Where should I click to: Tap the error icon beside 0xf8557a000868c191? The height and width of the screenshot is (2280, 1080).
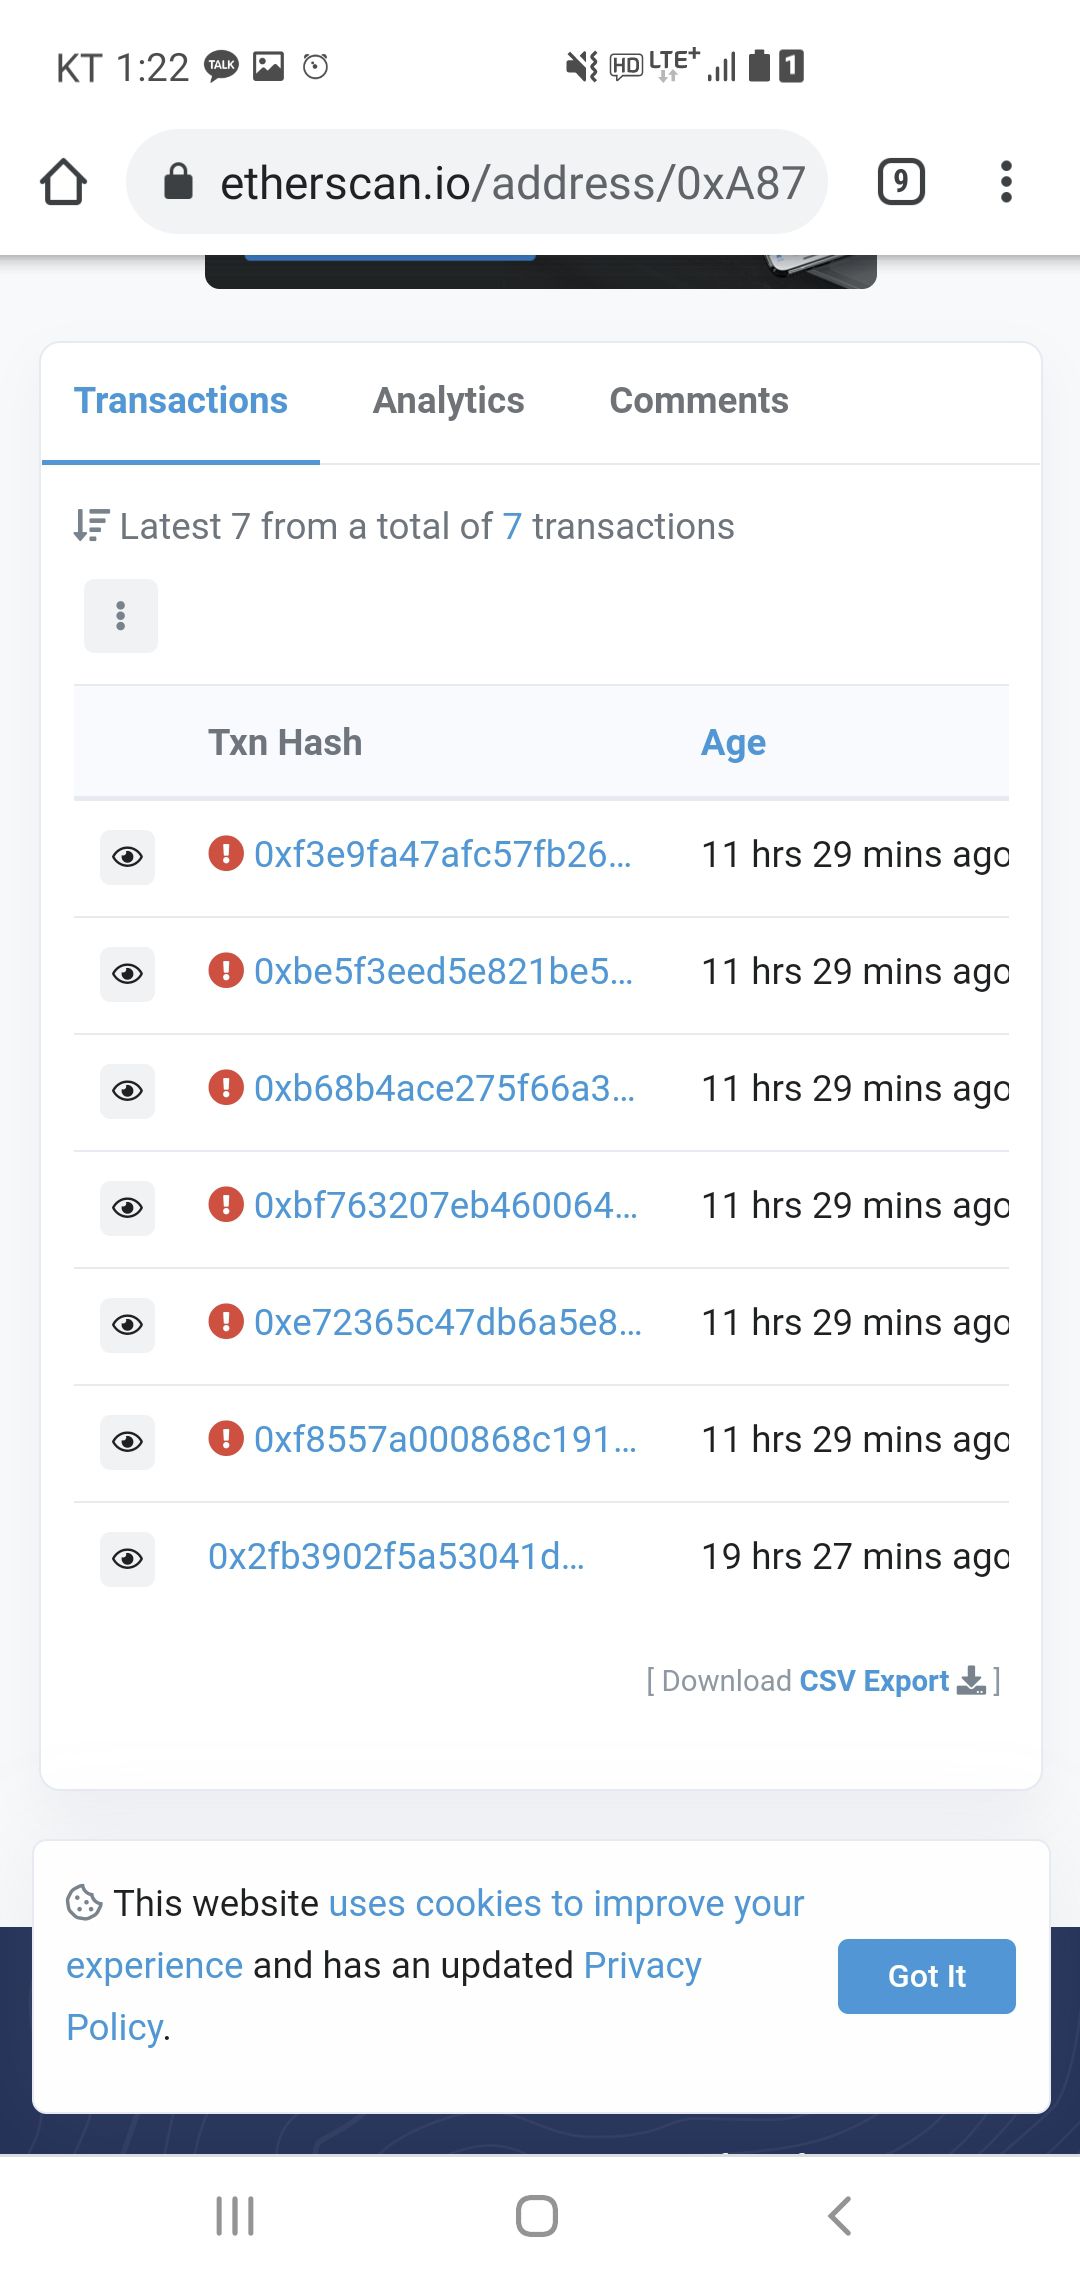tap(226, 1439)
